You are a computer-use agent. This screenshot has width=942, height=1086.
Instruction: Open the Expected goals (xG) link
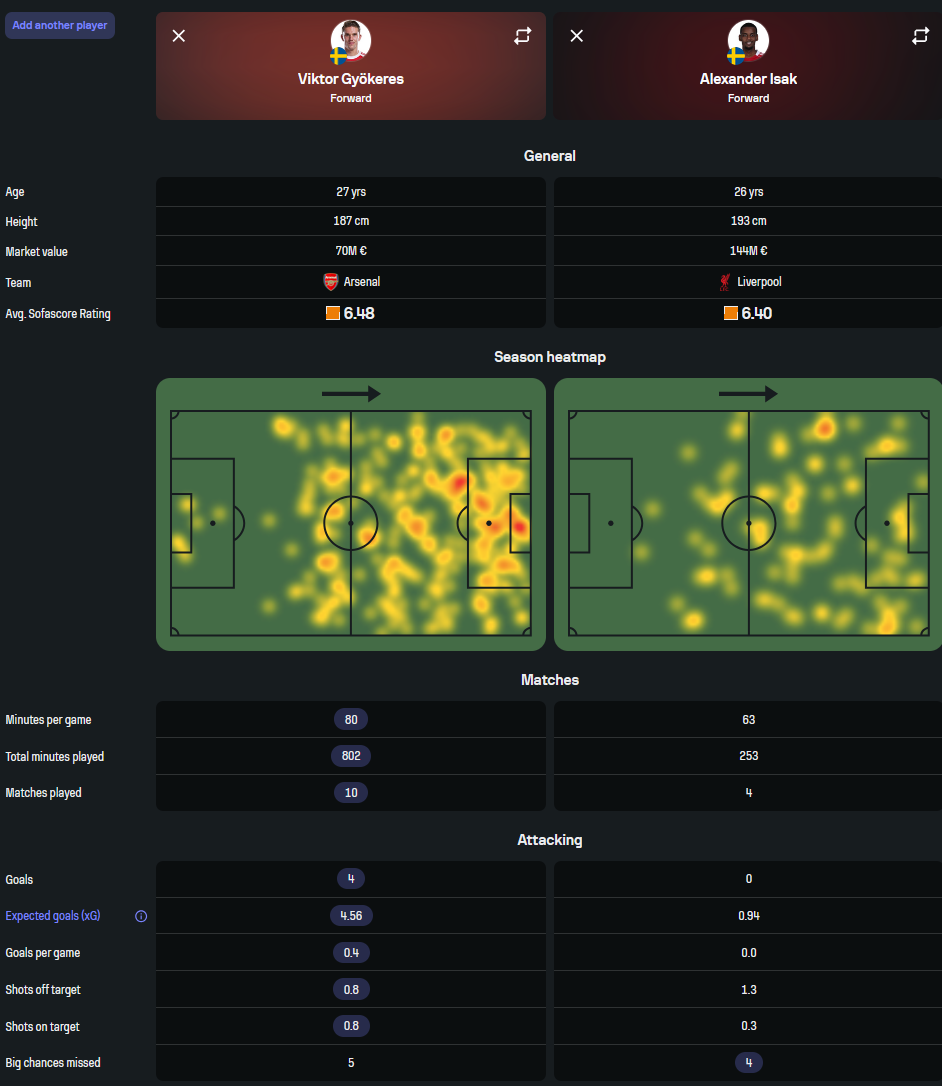click(x=53, y=916)
